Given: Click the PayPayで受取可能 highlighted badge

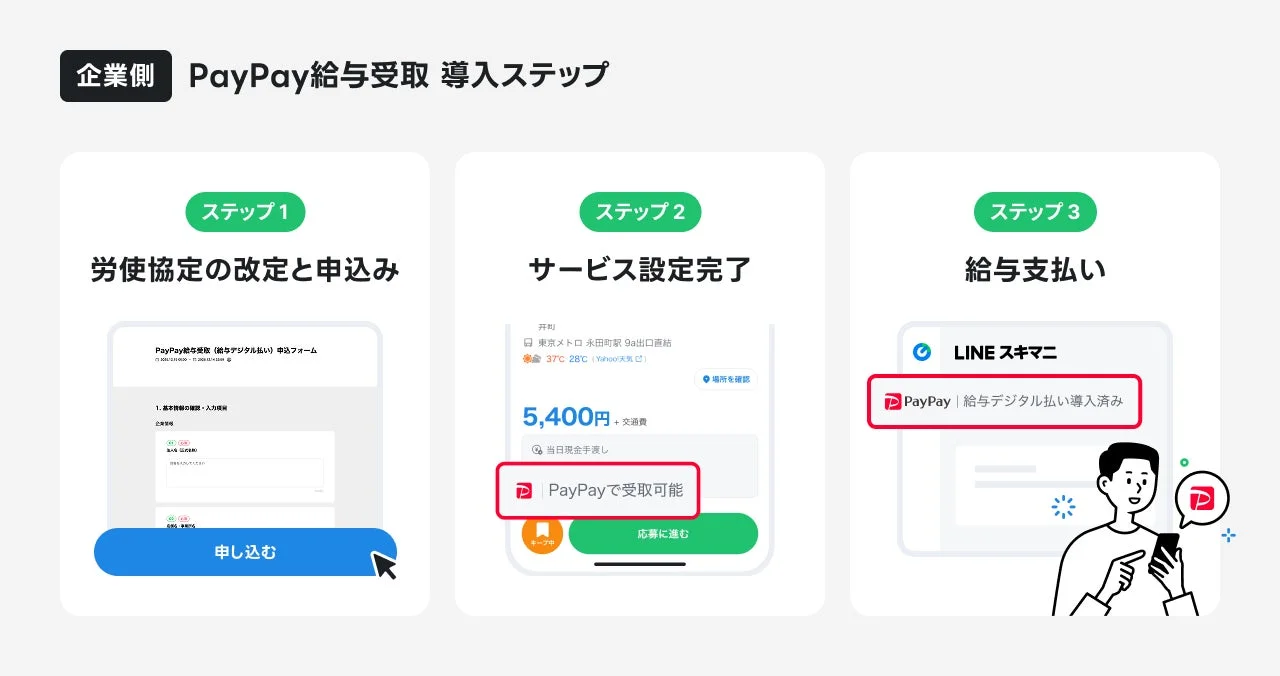Looking at the screenshot, I should 598,490.
